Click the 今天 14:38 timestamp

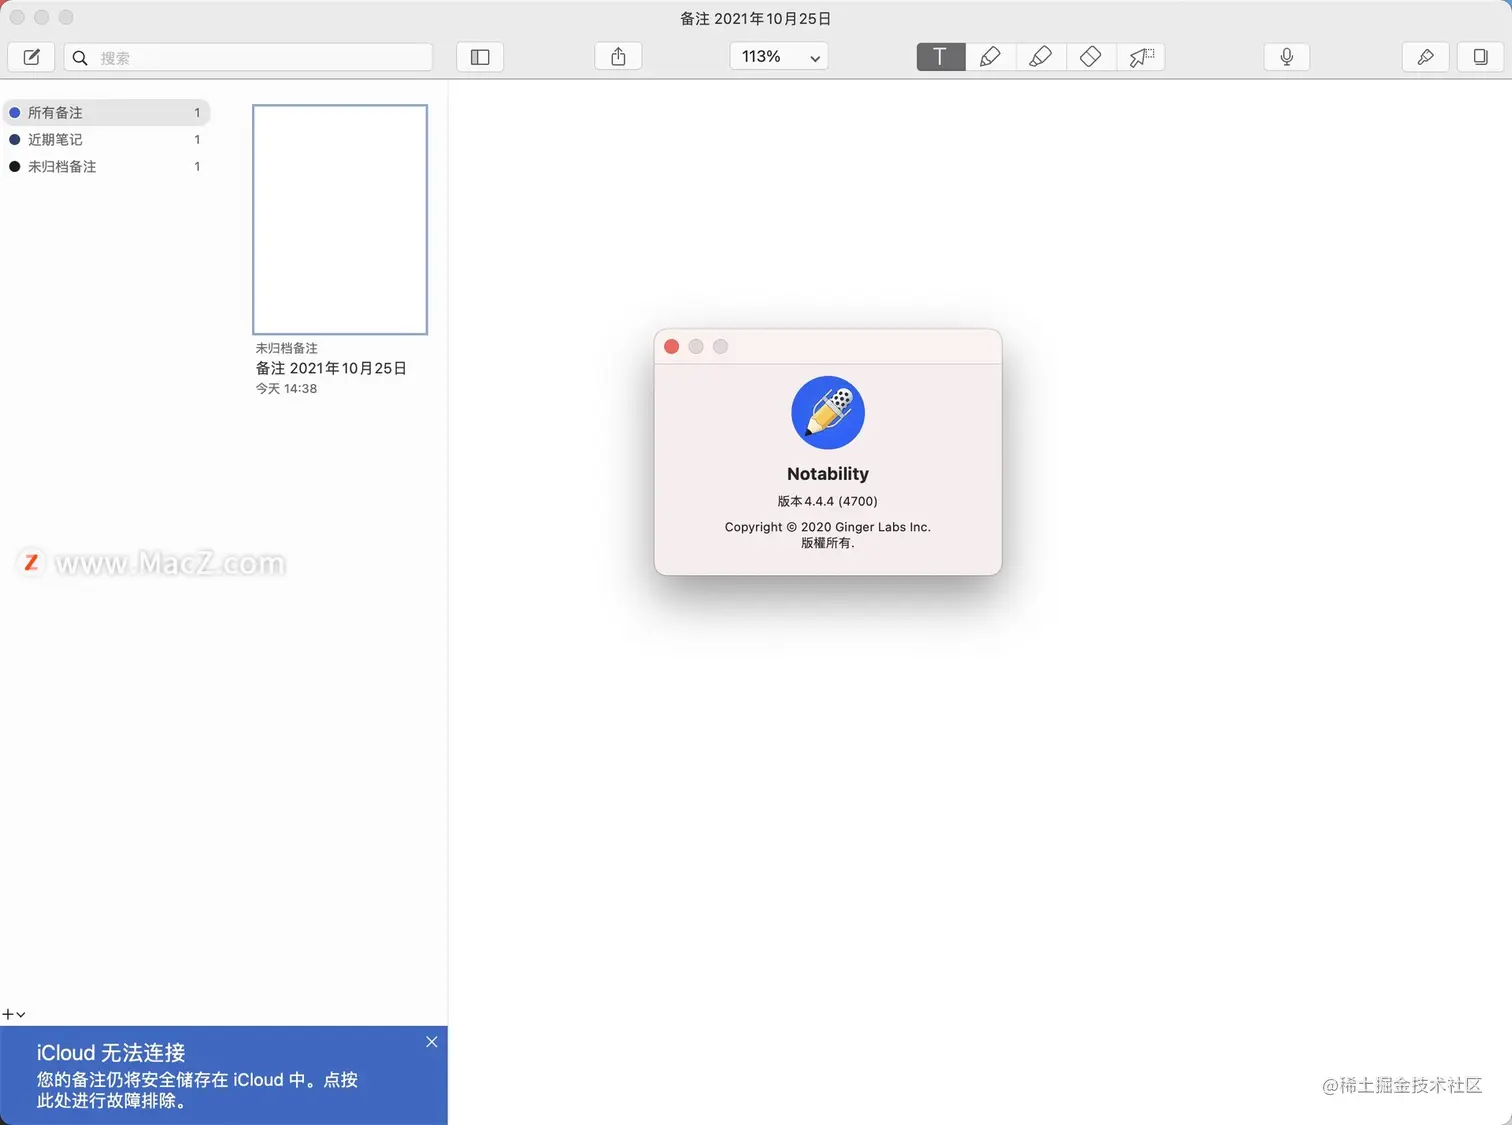pos(286,388)
